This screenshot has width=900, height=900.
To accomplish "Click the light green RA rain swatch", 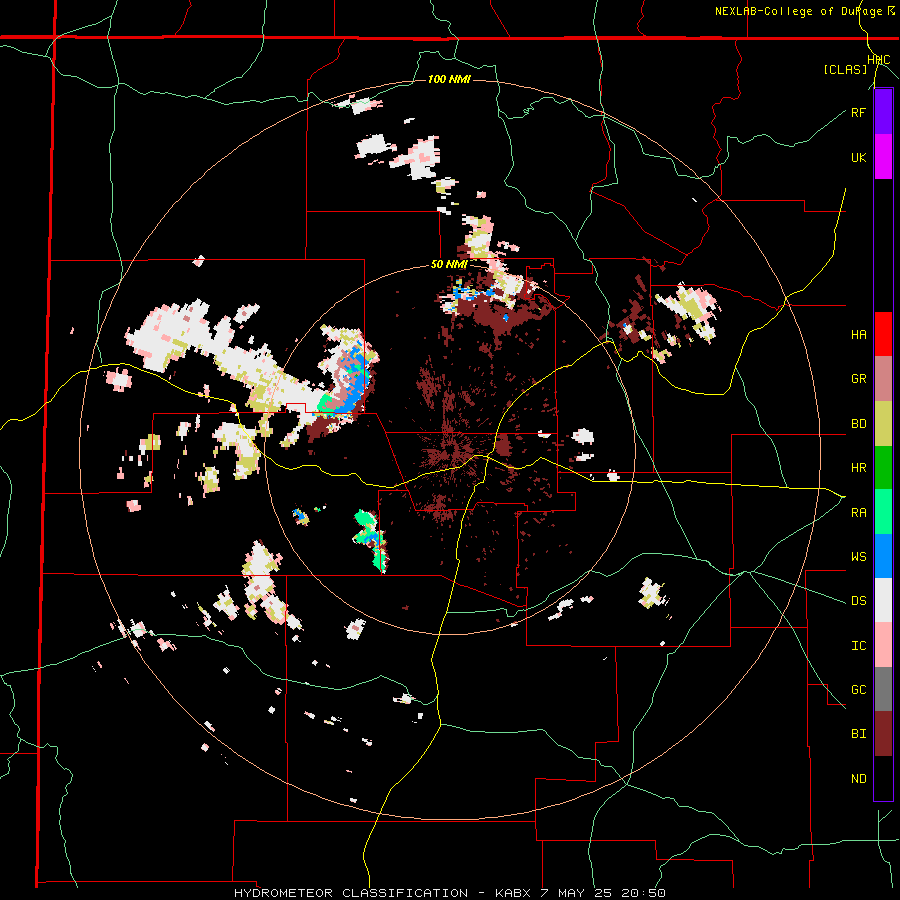I will click(x=883, y=512).
